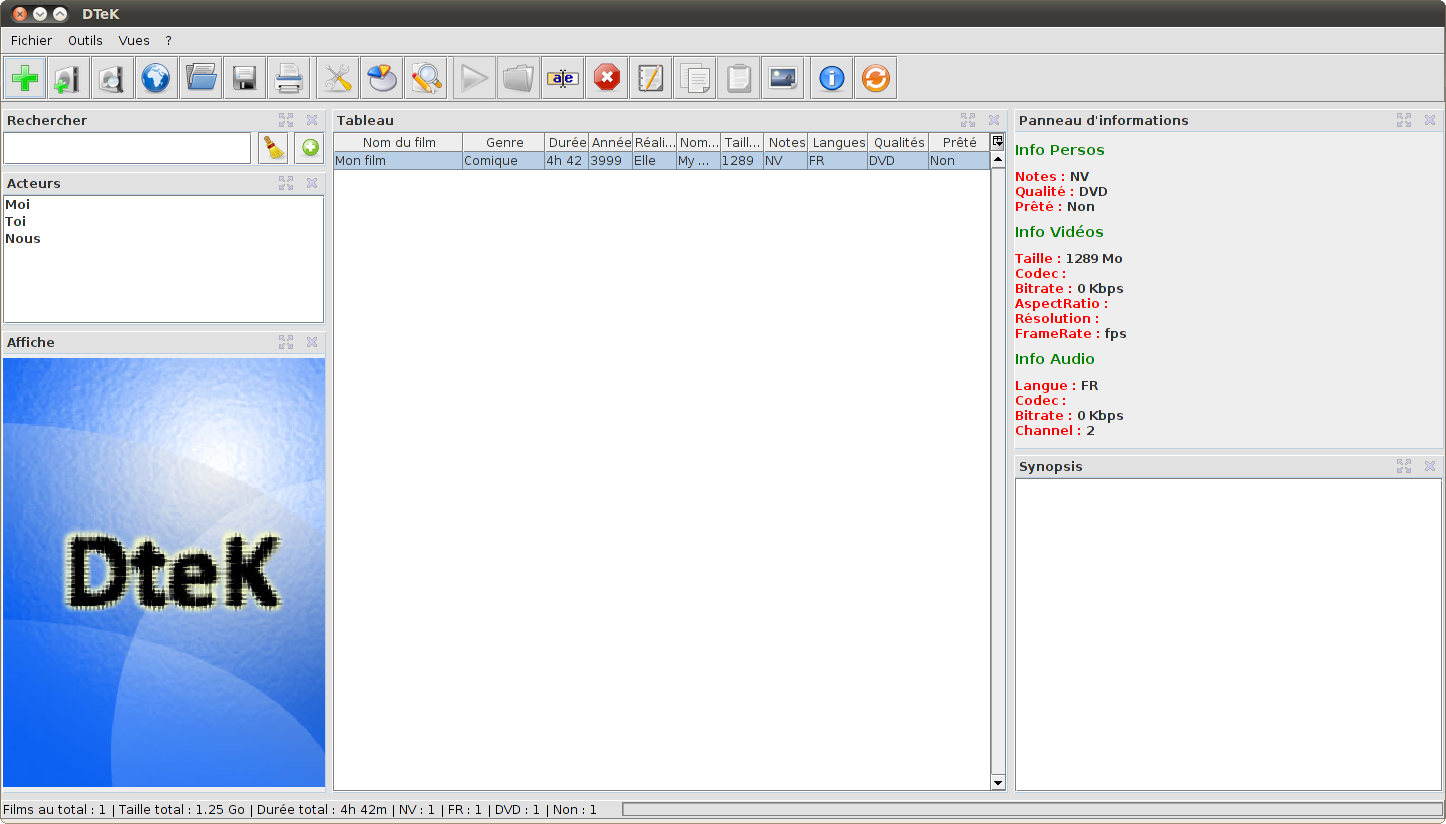1446x824 pixels.
Task: Click the blue open-folder toolbar icon
Action: click(x=201, y=78)
